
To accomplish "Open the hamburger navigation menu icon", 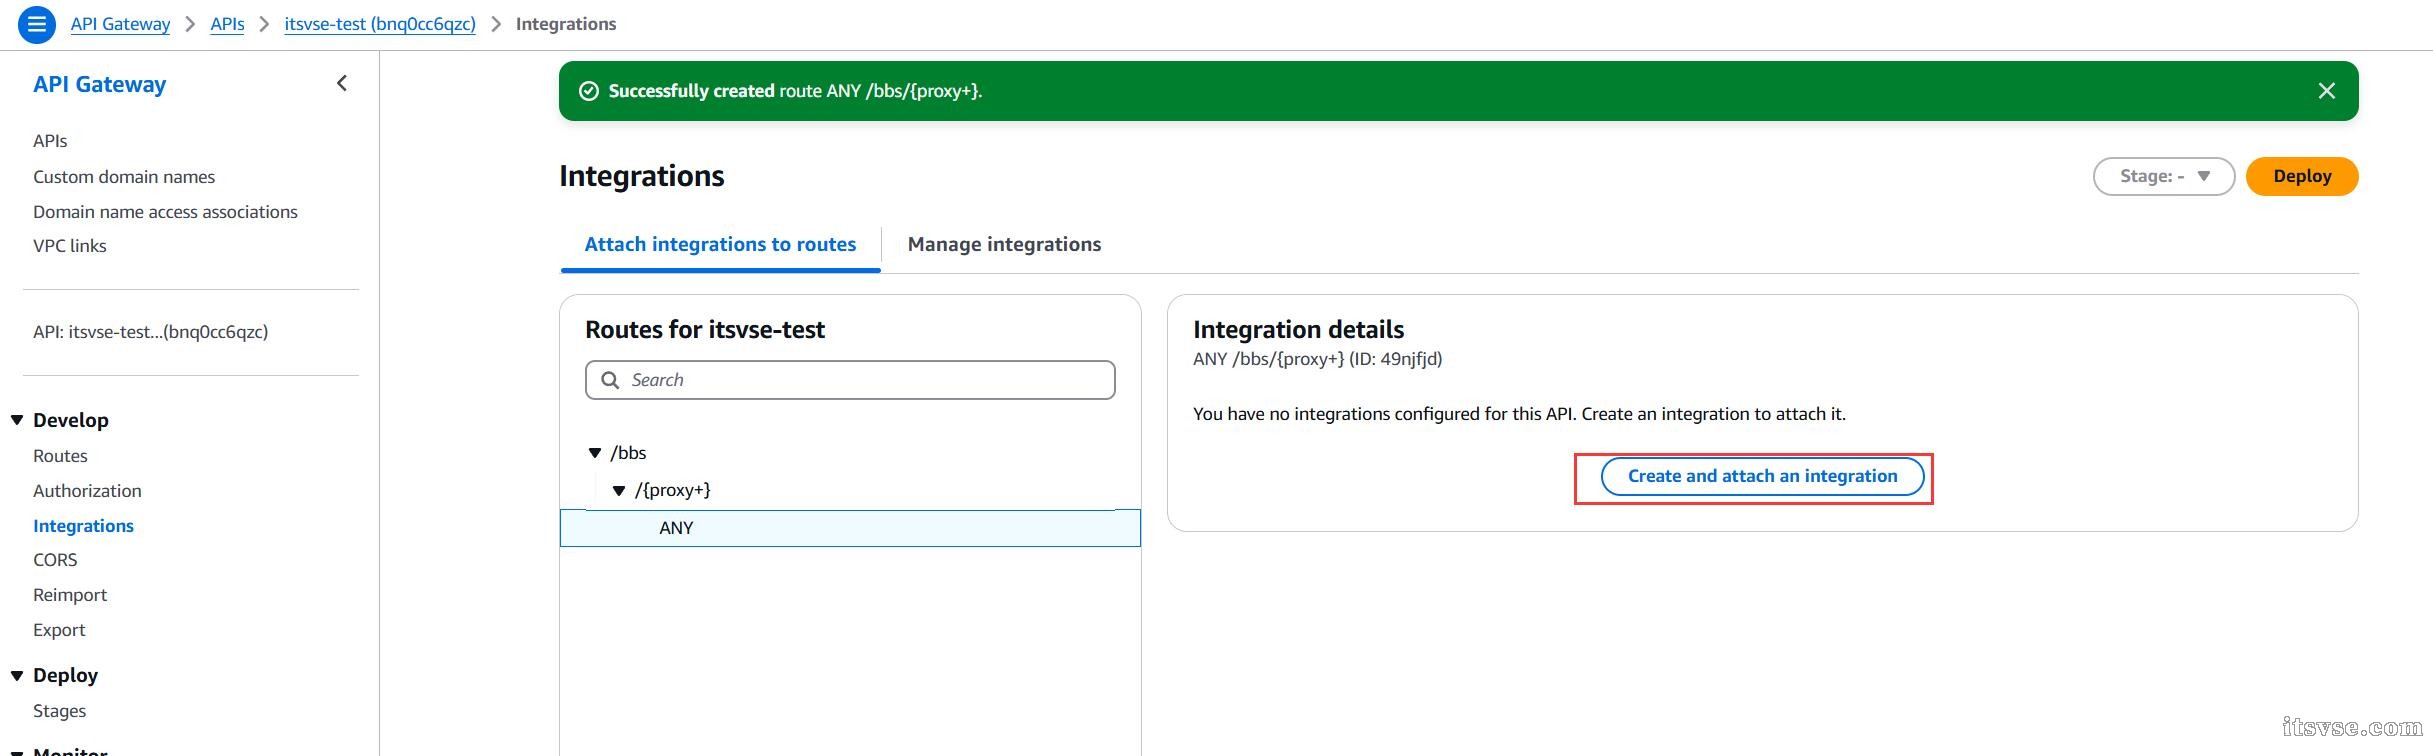I will pos(37,25).
